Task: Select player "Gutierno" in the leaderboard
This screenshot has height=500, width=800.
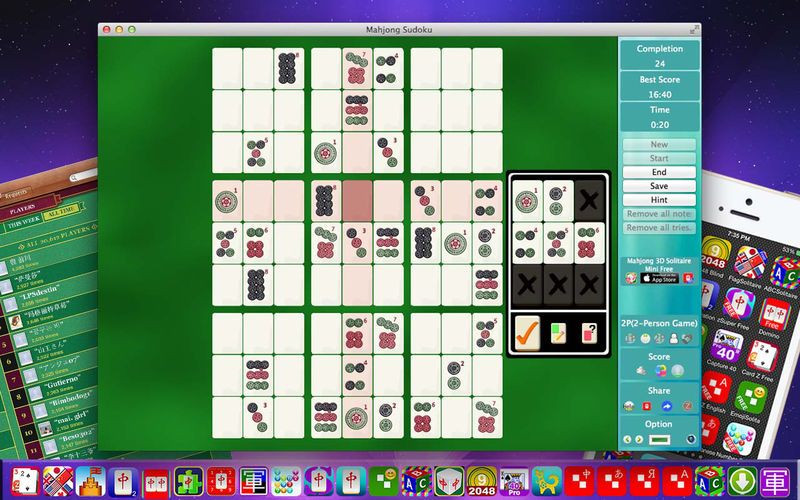Action: pos(64,382)
